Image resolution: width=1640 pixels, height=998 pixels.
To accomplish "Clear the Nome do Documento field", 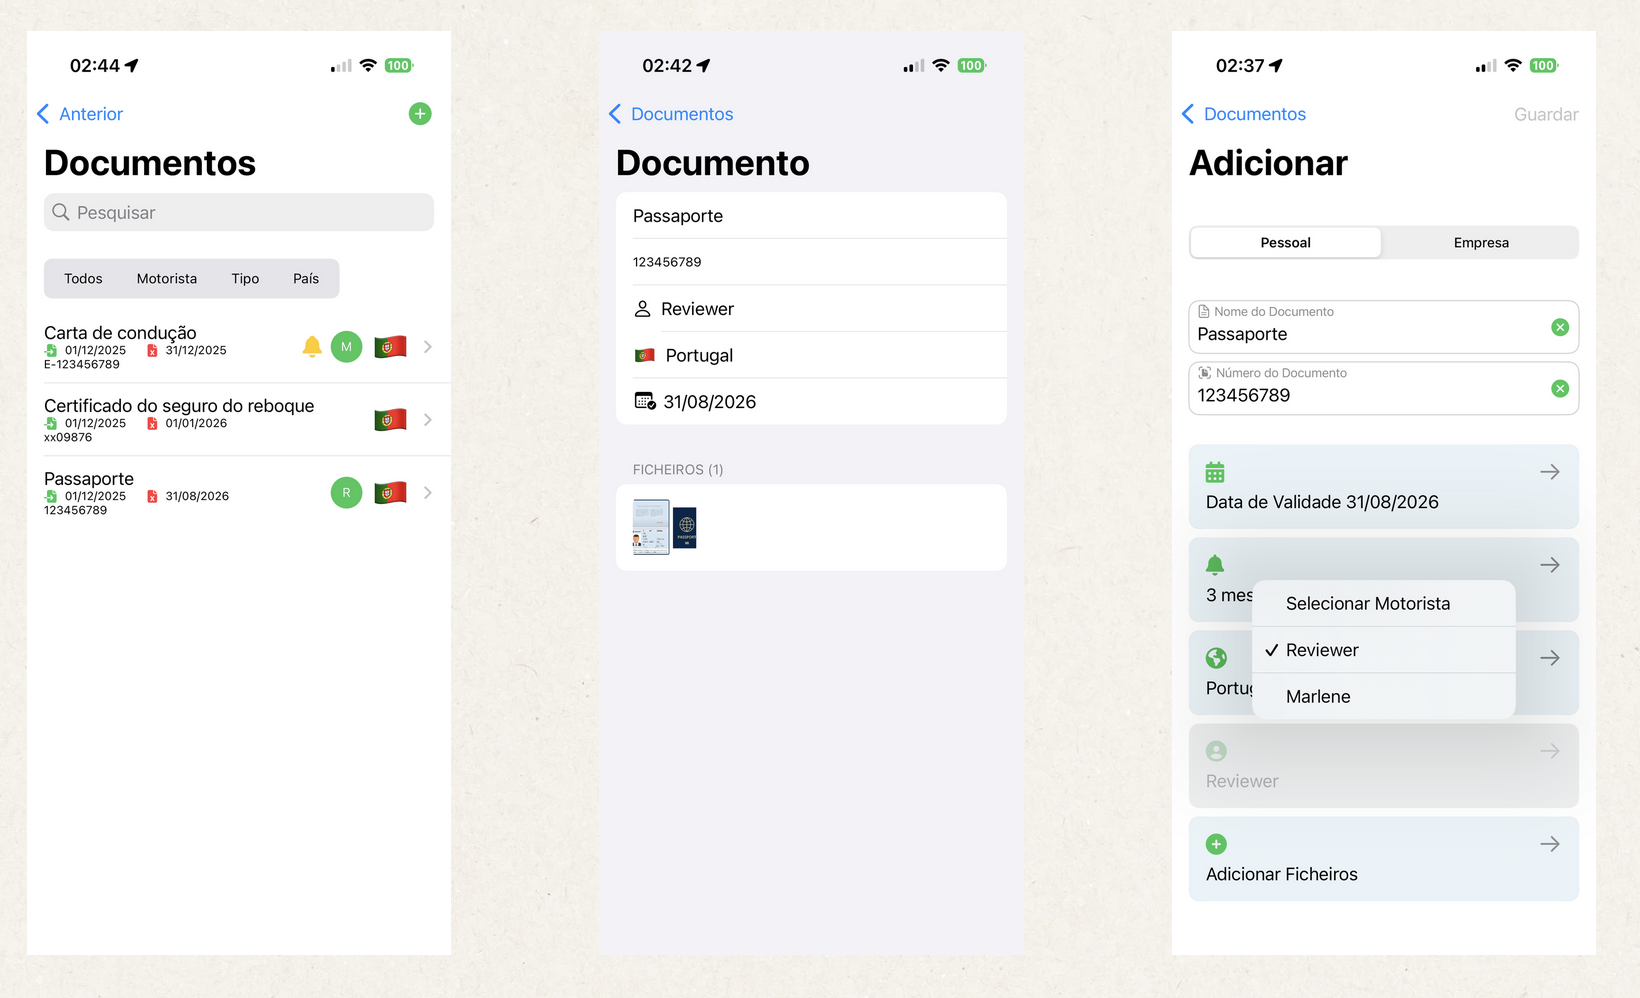I will [x=1559, y=328].
